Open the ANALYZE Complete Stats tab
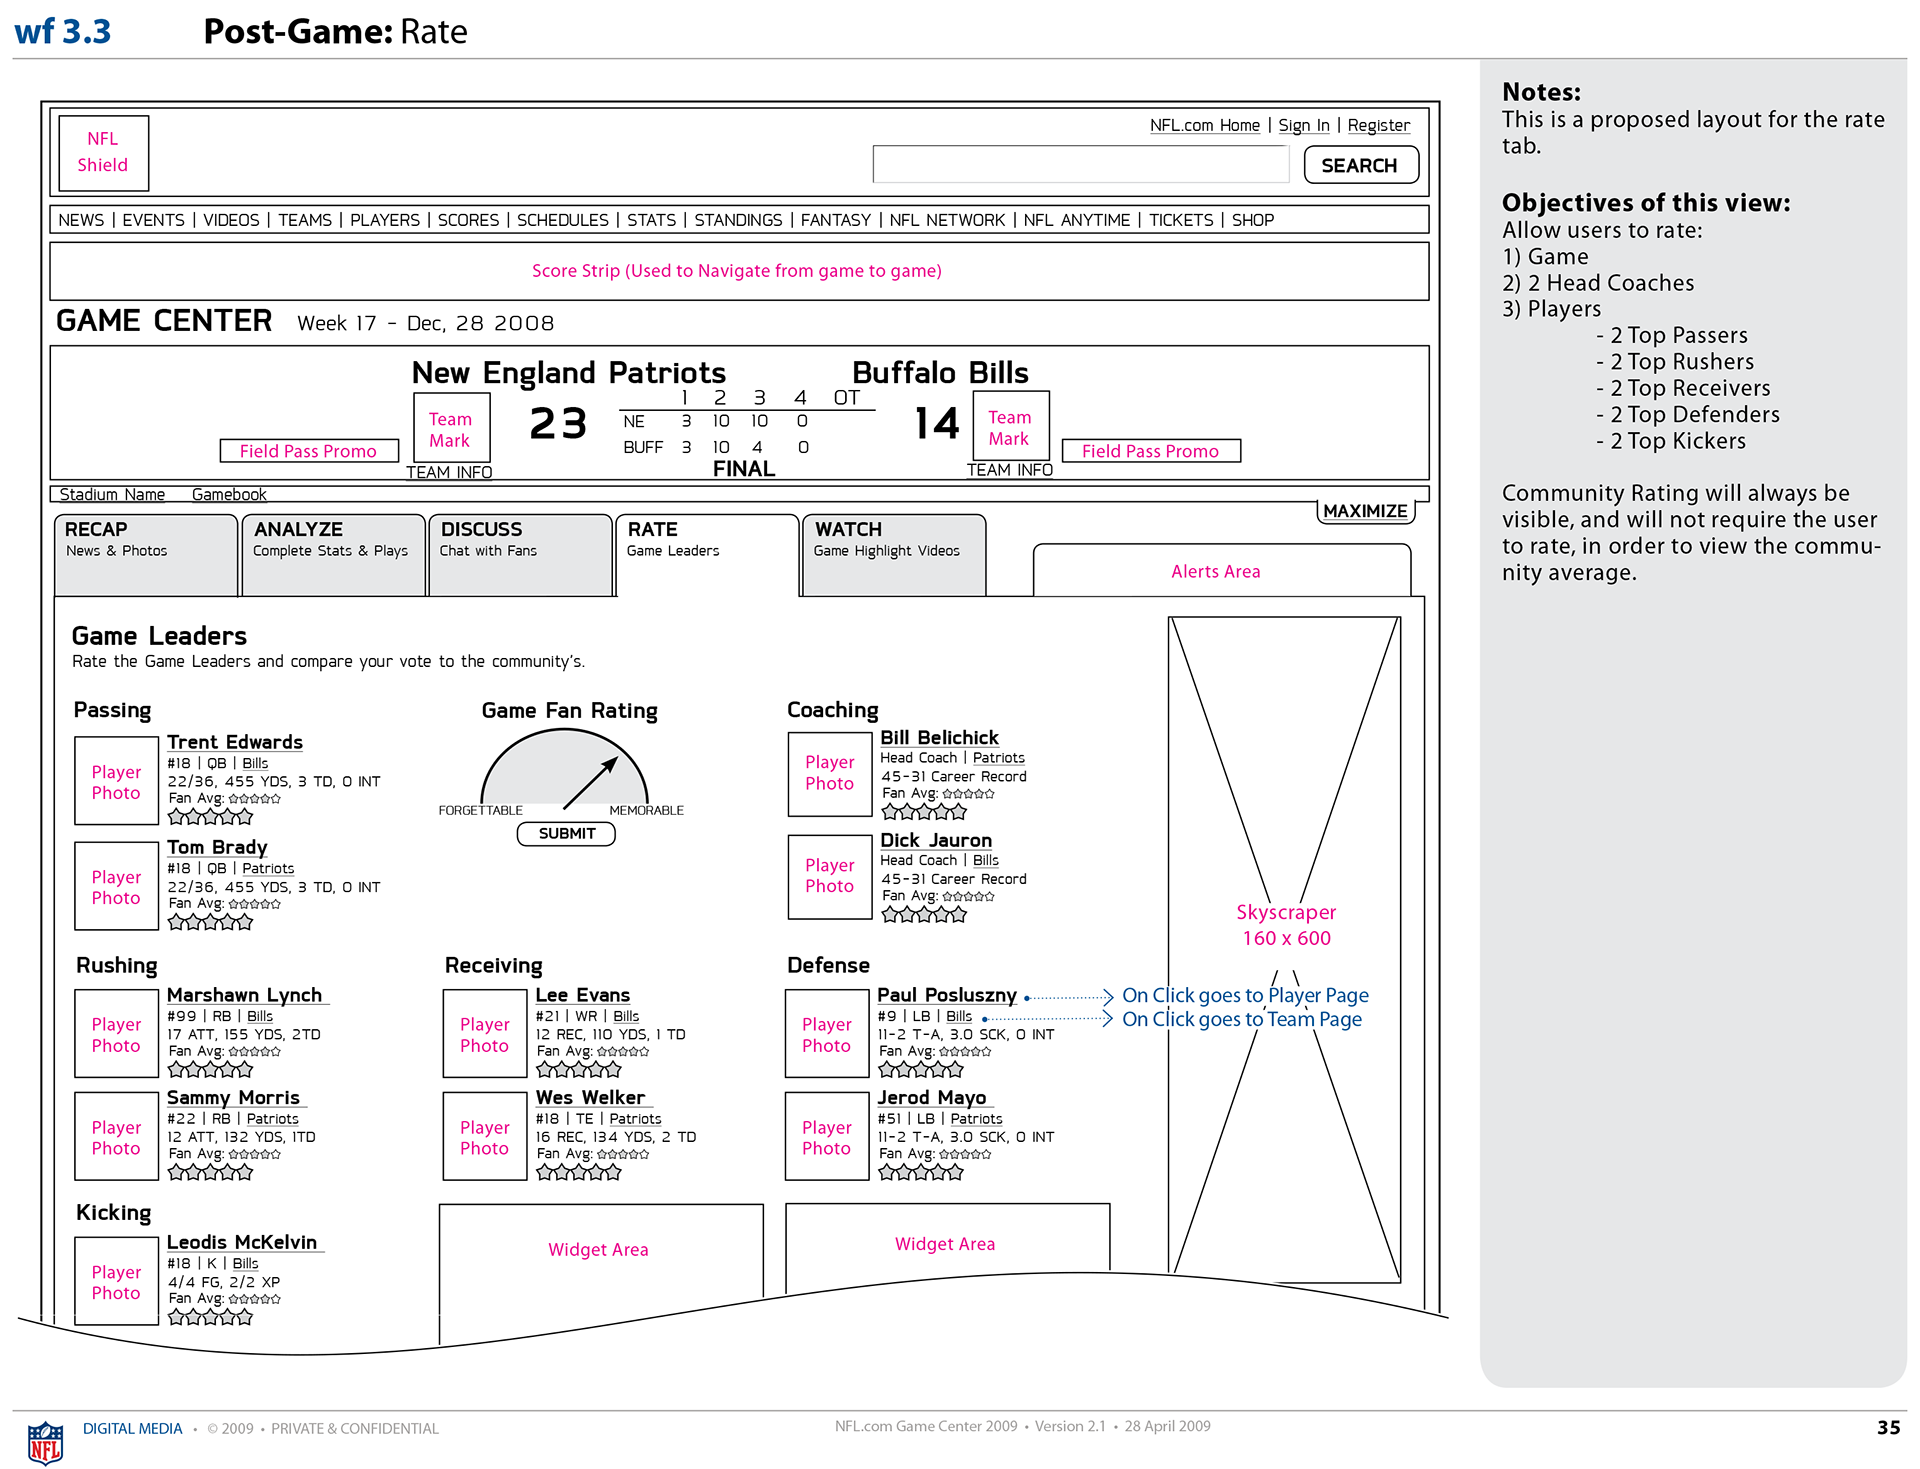The image size is (1920, 1469). (x=333, y=555)
